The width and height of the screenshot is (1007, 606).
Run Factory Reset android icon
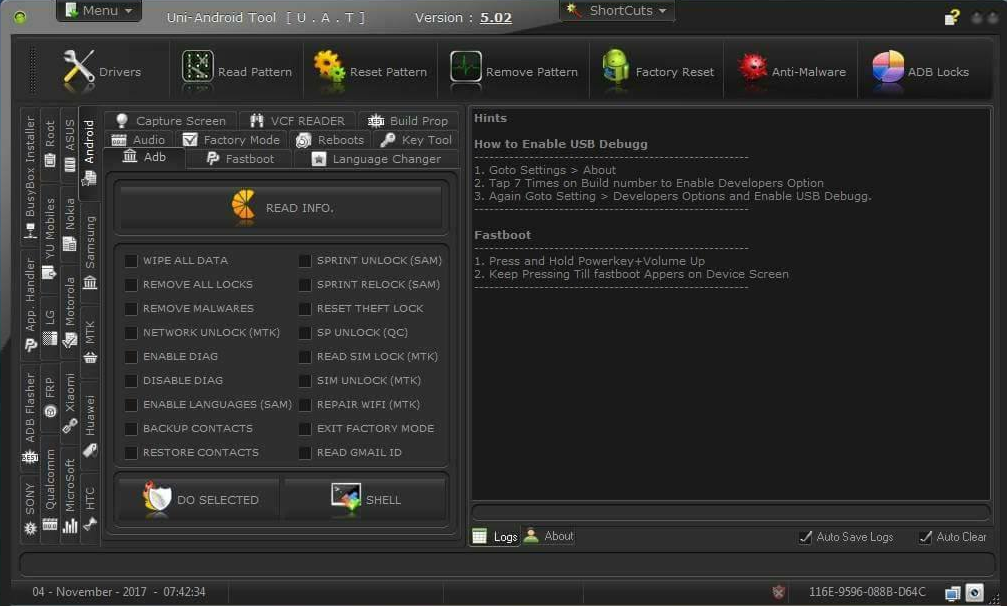[615, 66]
